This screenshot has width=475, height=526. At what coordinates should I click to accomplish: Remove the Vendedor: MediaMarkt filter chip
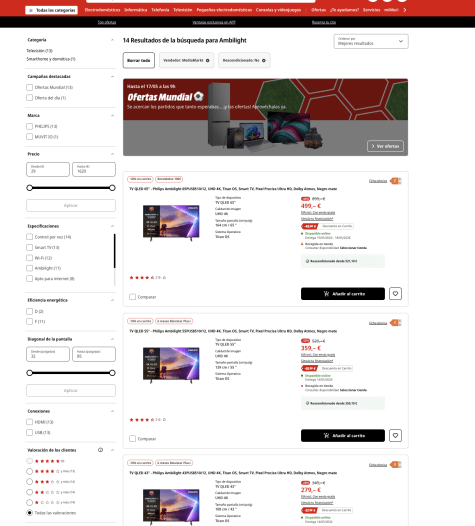click(x=208, y=60)
